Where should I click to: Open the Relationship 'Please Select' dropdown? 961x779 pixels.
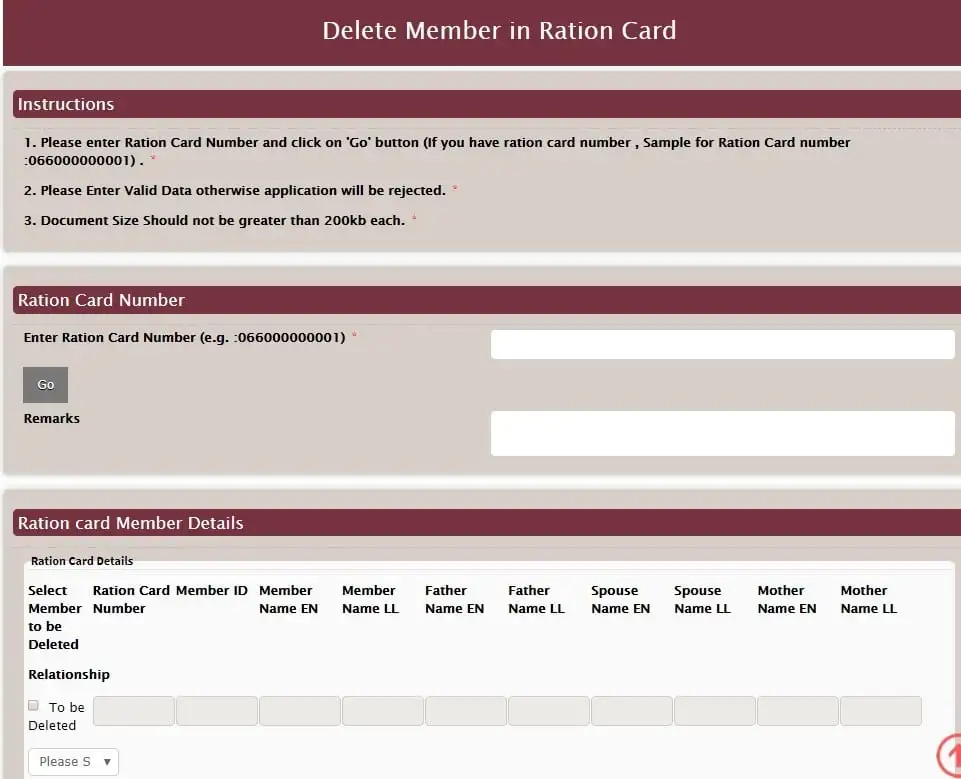coord(73,761)
